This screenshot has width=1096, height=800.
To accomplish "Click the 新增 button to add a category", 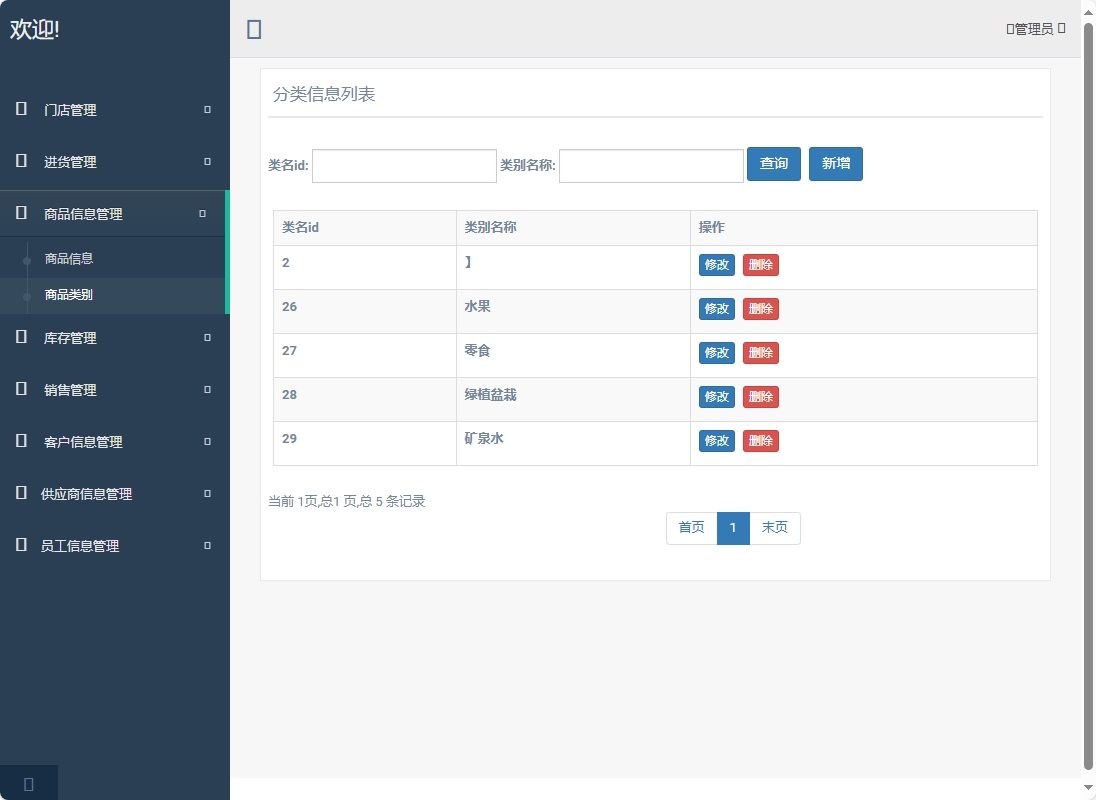I will click(x=836, y=164).
